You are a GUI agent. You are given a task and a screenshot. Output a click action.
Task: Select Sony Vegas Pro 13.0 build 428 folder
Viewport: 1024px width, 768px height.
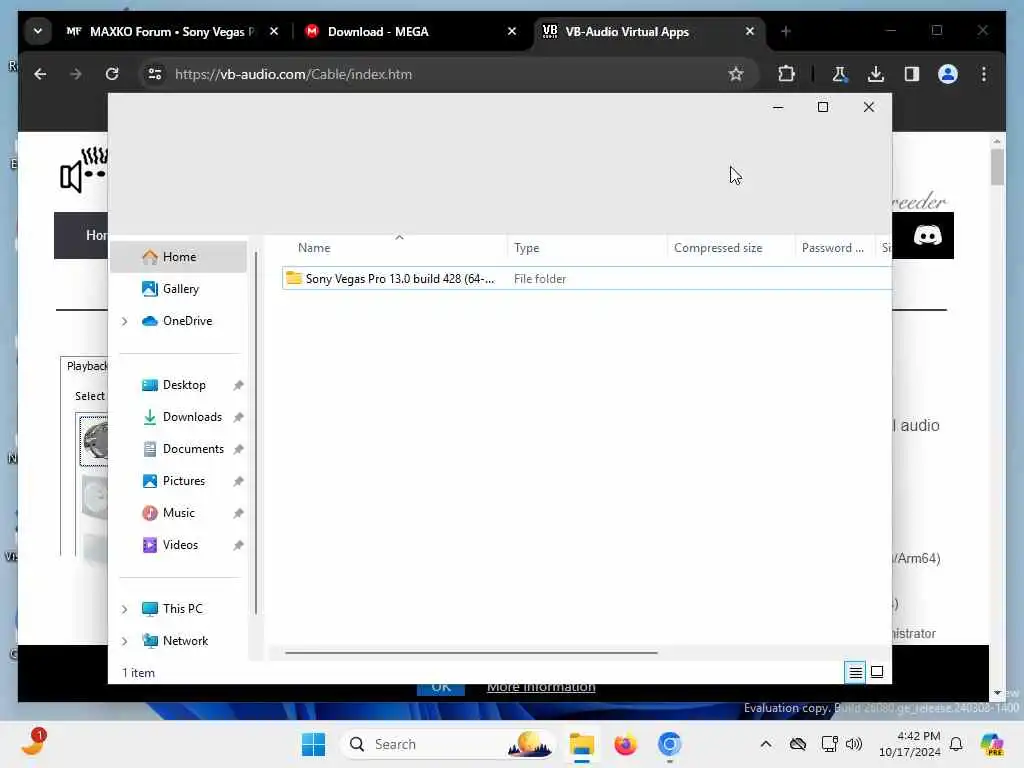(x=586, y=278)
